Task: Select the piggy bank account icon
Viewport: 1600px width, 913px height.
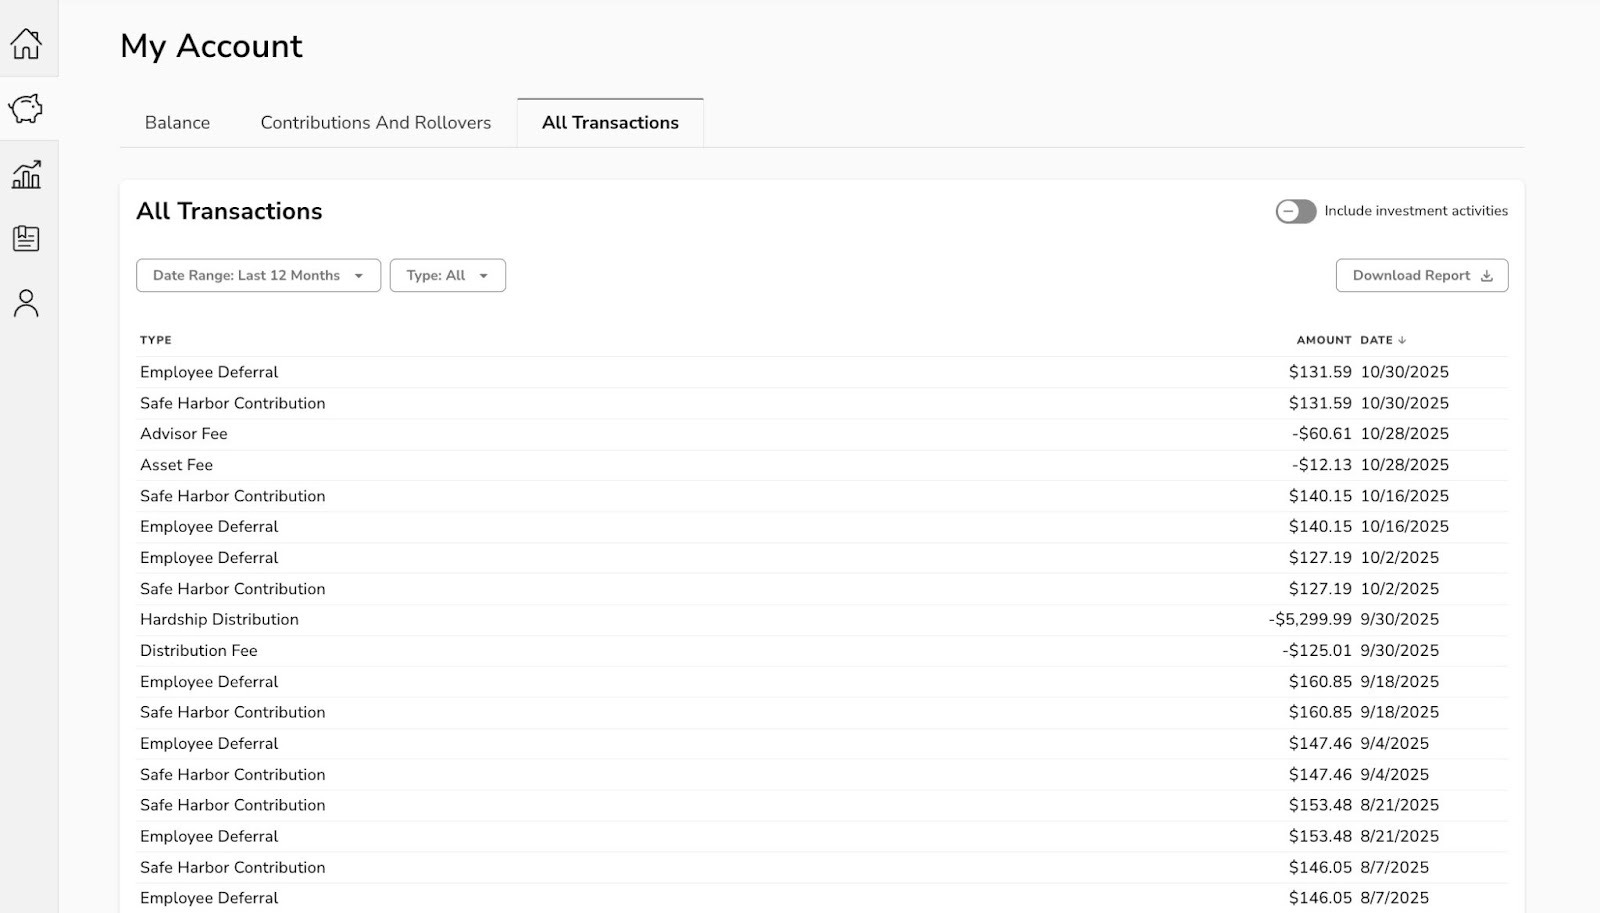Action: (x=26, y=108)
